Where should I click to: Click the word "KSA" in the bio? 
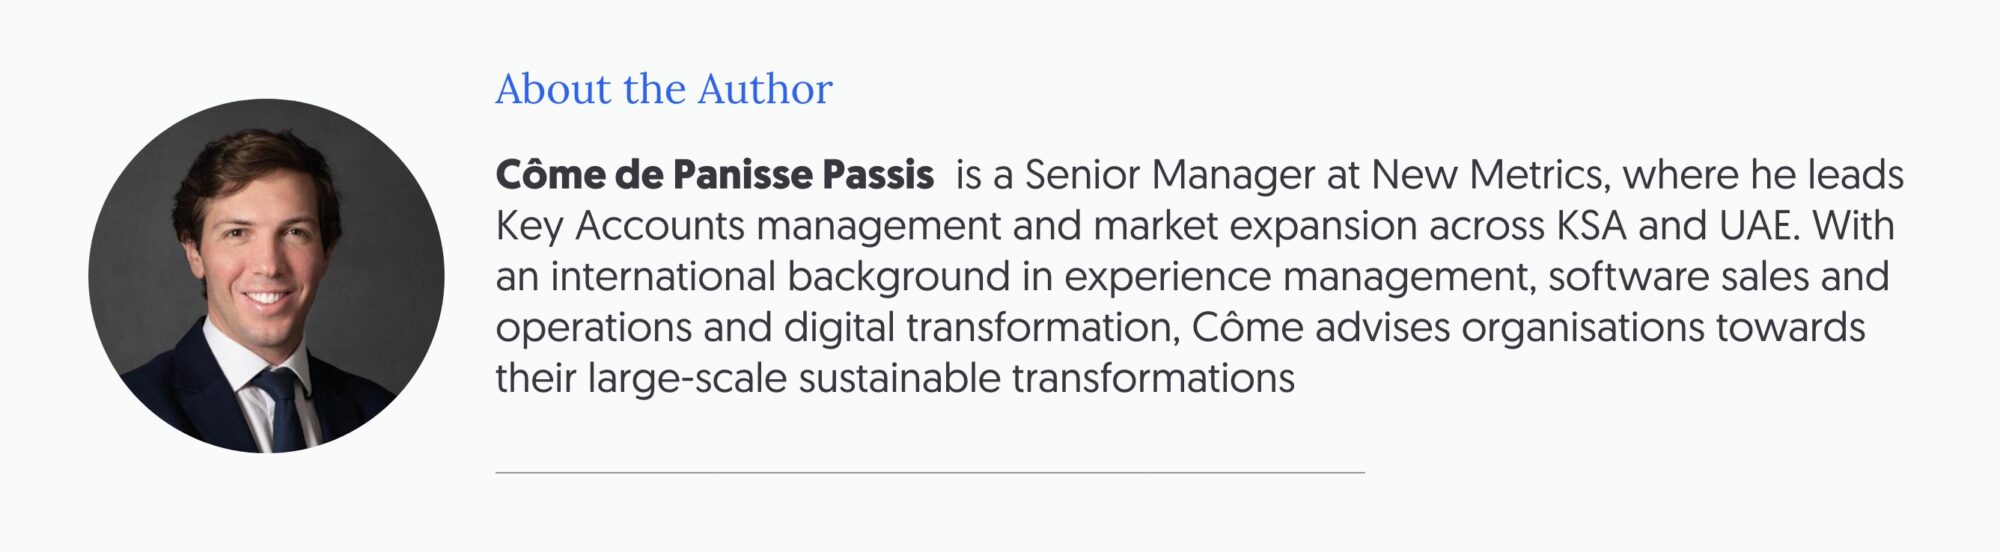pyautogui.click(x=1591, y=226)
